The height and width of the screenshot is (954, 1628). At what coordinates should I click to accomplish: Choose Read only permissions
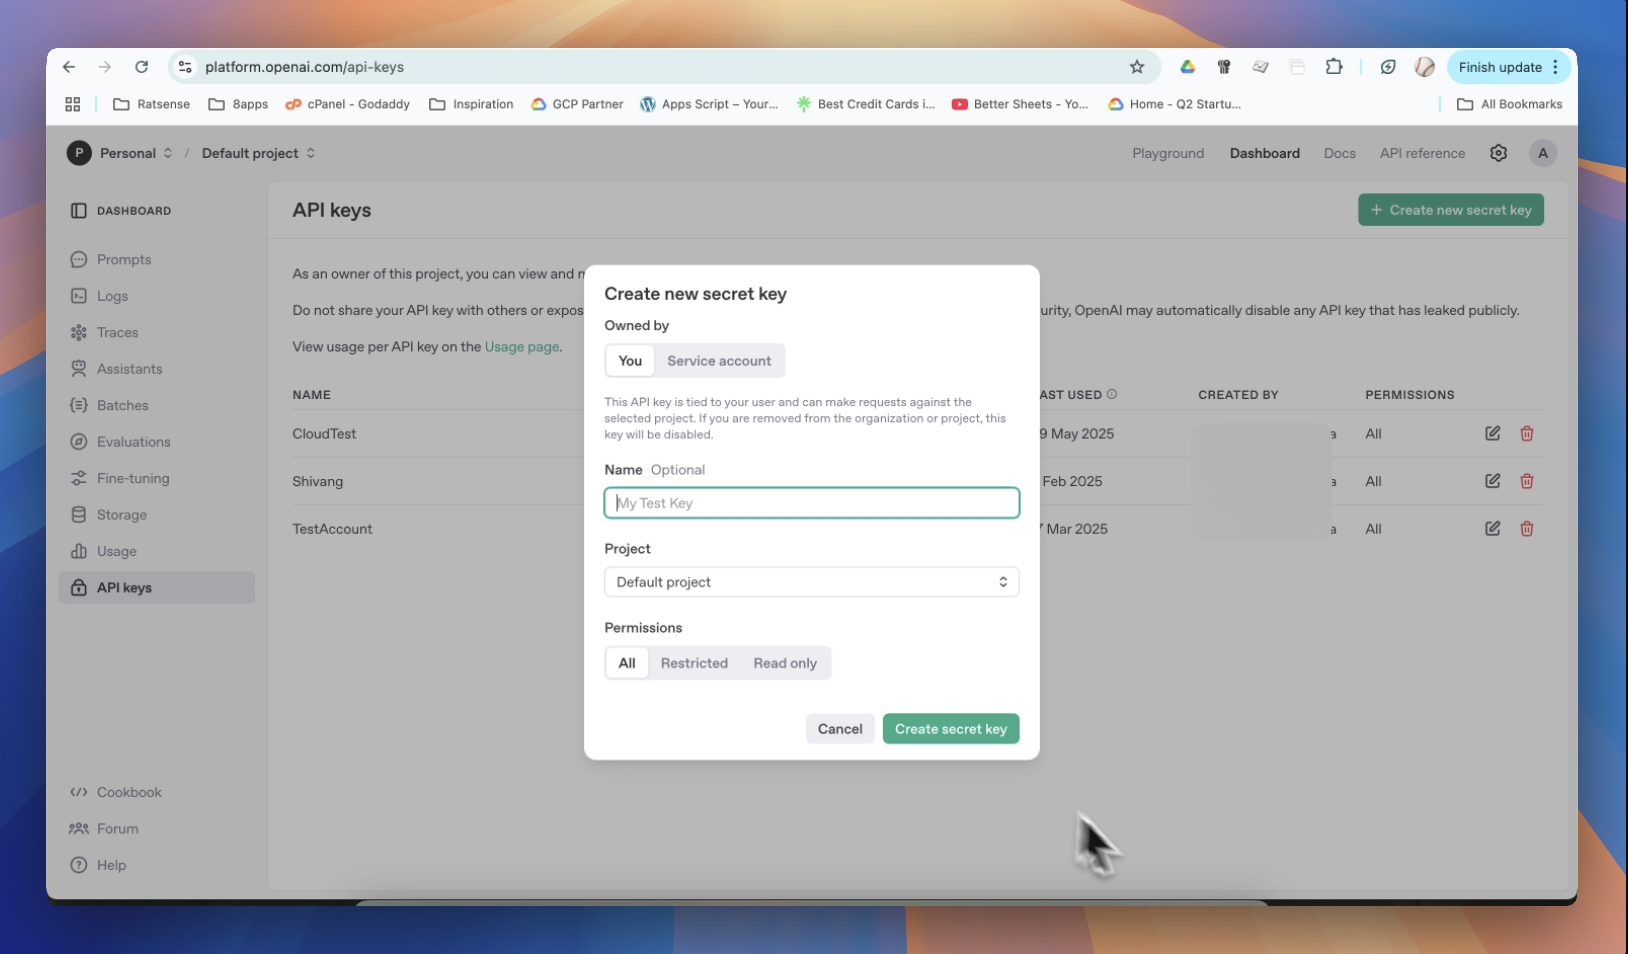click(x=785, y=663)
